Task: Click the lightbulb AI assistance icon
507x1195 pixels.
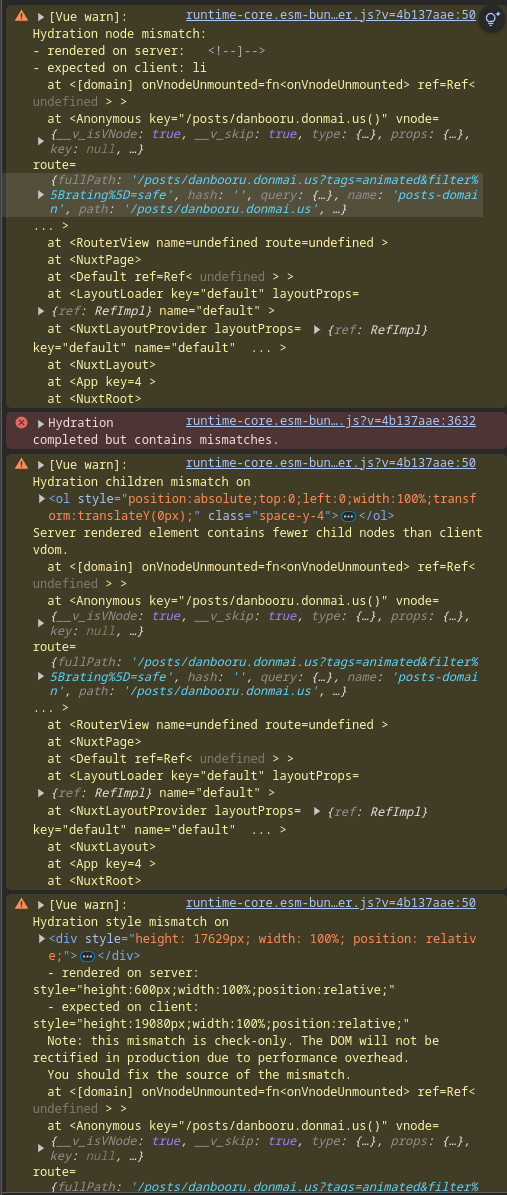Action: click(493, 19)
